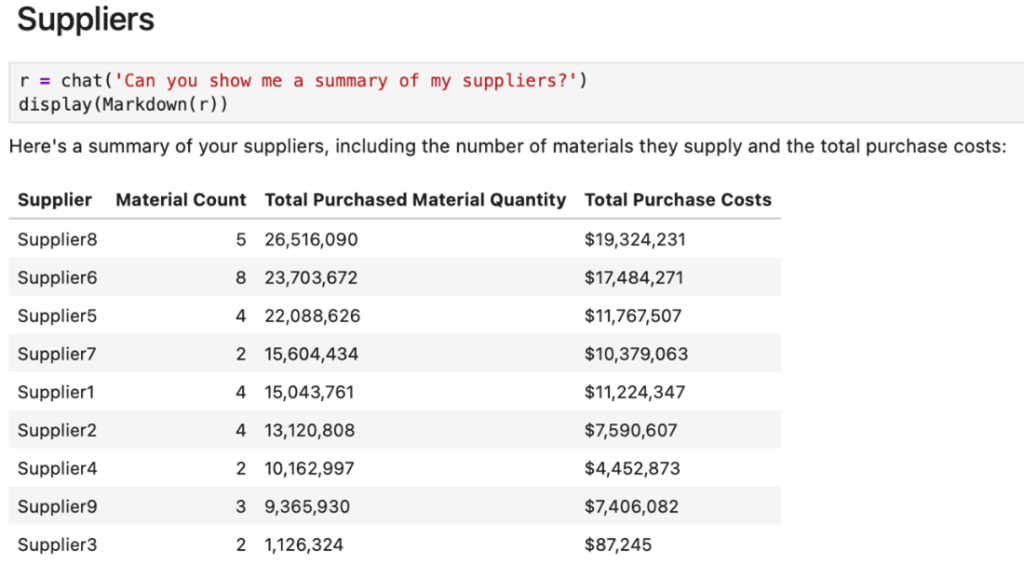Viewport: 1024px width, 577px height.
Task: Click the Supplier column header
Action: (54, 200)
